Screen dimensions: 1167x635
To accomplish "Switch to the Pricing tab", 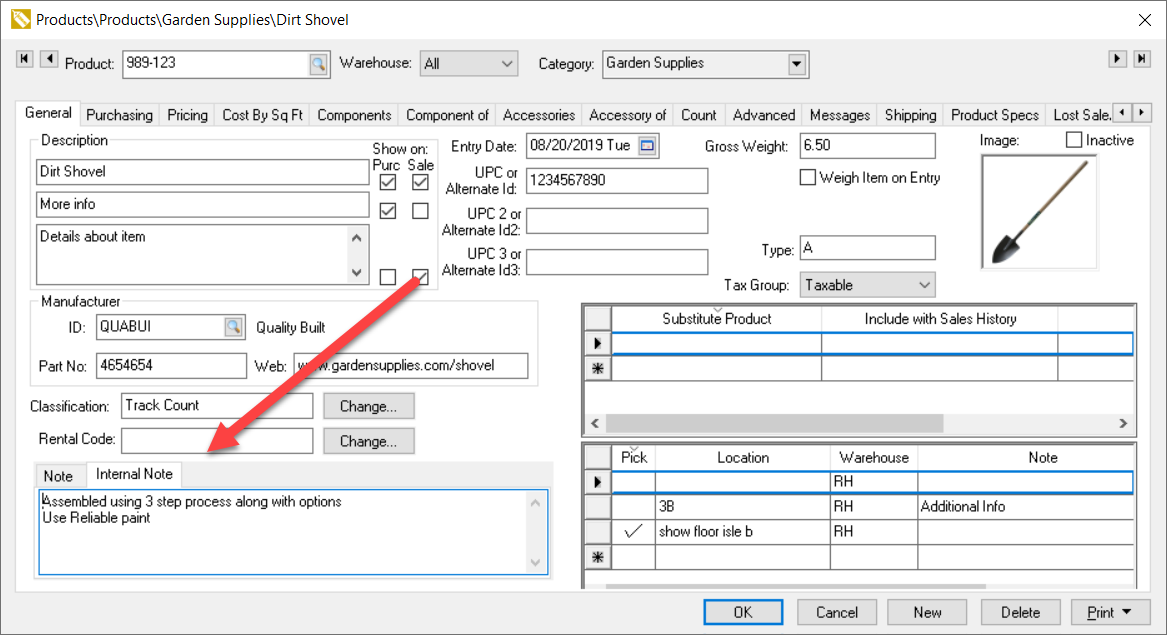I will 187,115.
